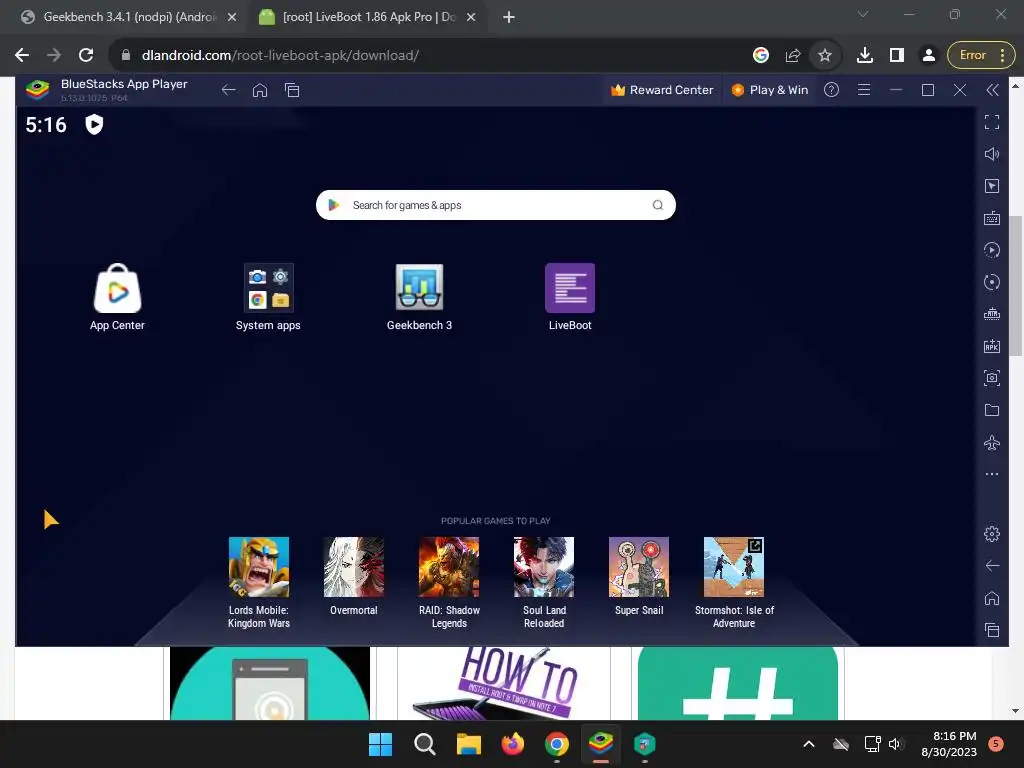Viewport: 1024px width, 768px height.
Task: Click sidebar recent apps icon
Action: point(991,630)
